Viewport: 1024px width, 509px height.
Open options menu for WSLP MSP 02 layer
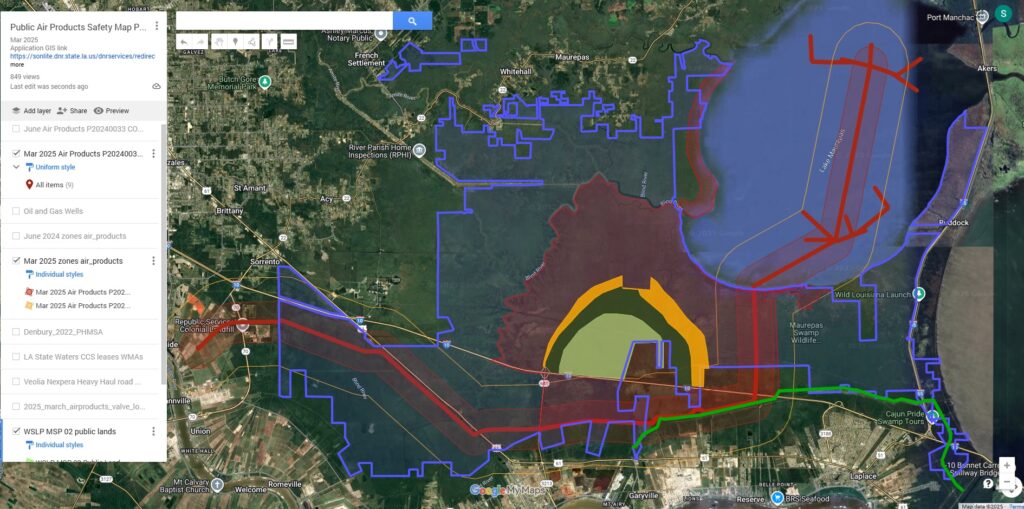[153, 431]
